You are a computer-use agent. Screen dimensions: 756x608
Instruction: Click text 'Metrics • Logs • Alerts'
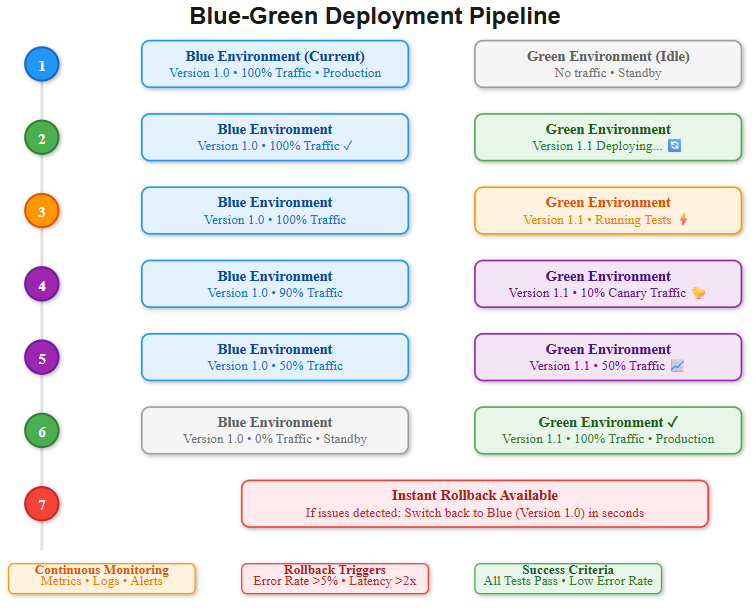click(102, 581)
